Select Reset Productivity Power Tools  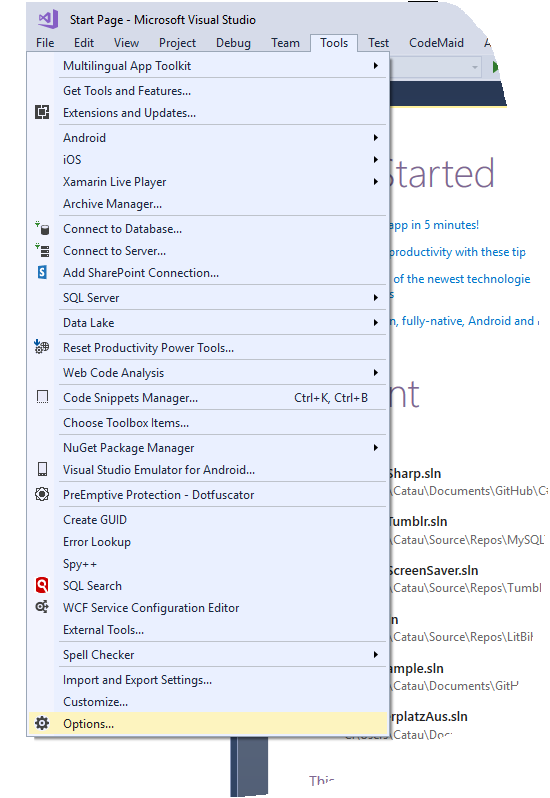coord(209,348)
